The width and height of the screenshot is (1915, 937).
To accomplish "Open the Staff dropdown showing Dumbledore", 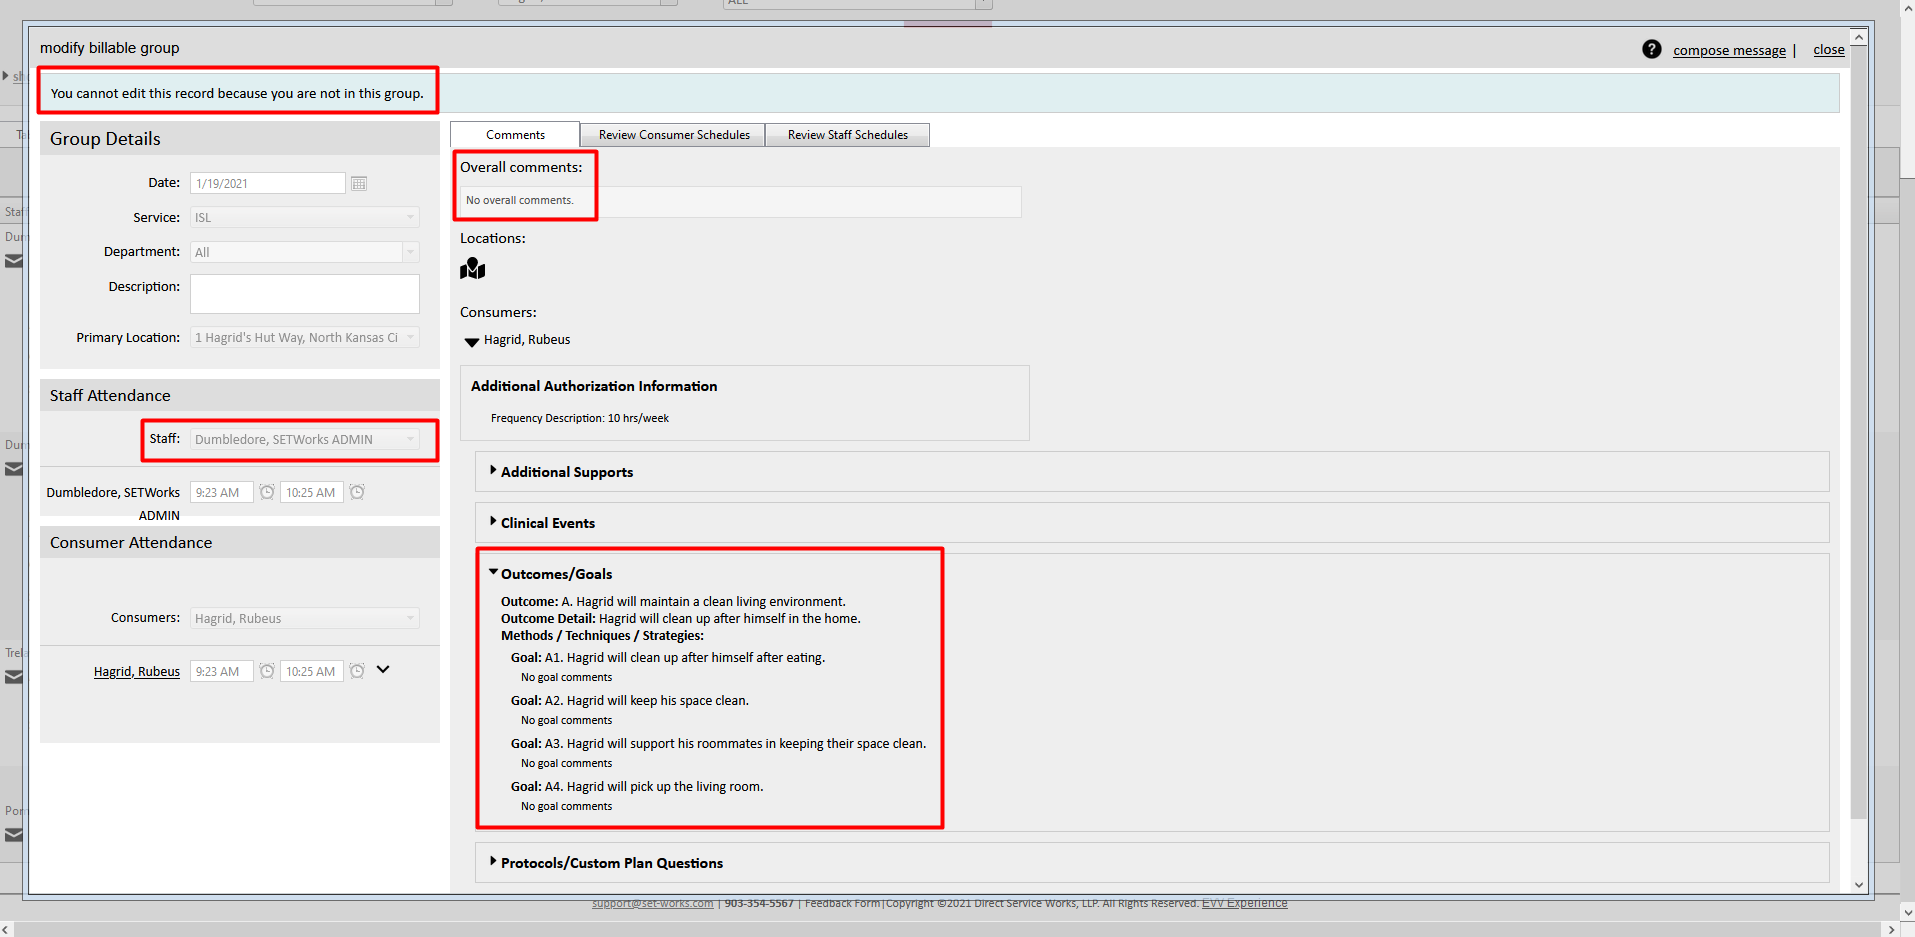I will [x=305, y=440].
